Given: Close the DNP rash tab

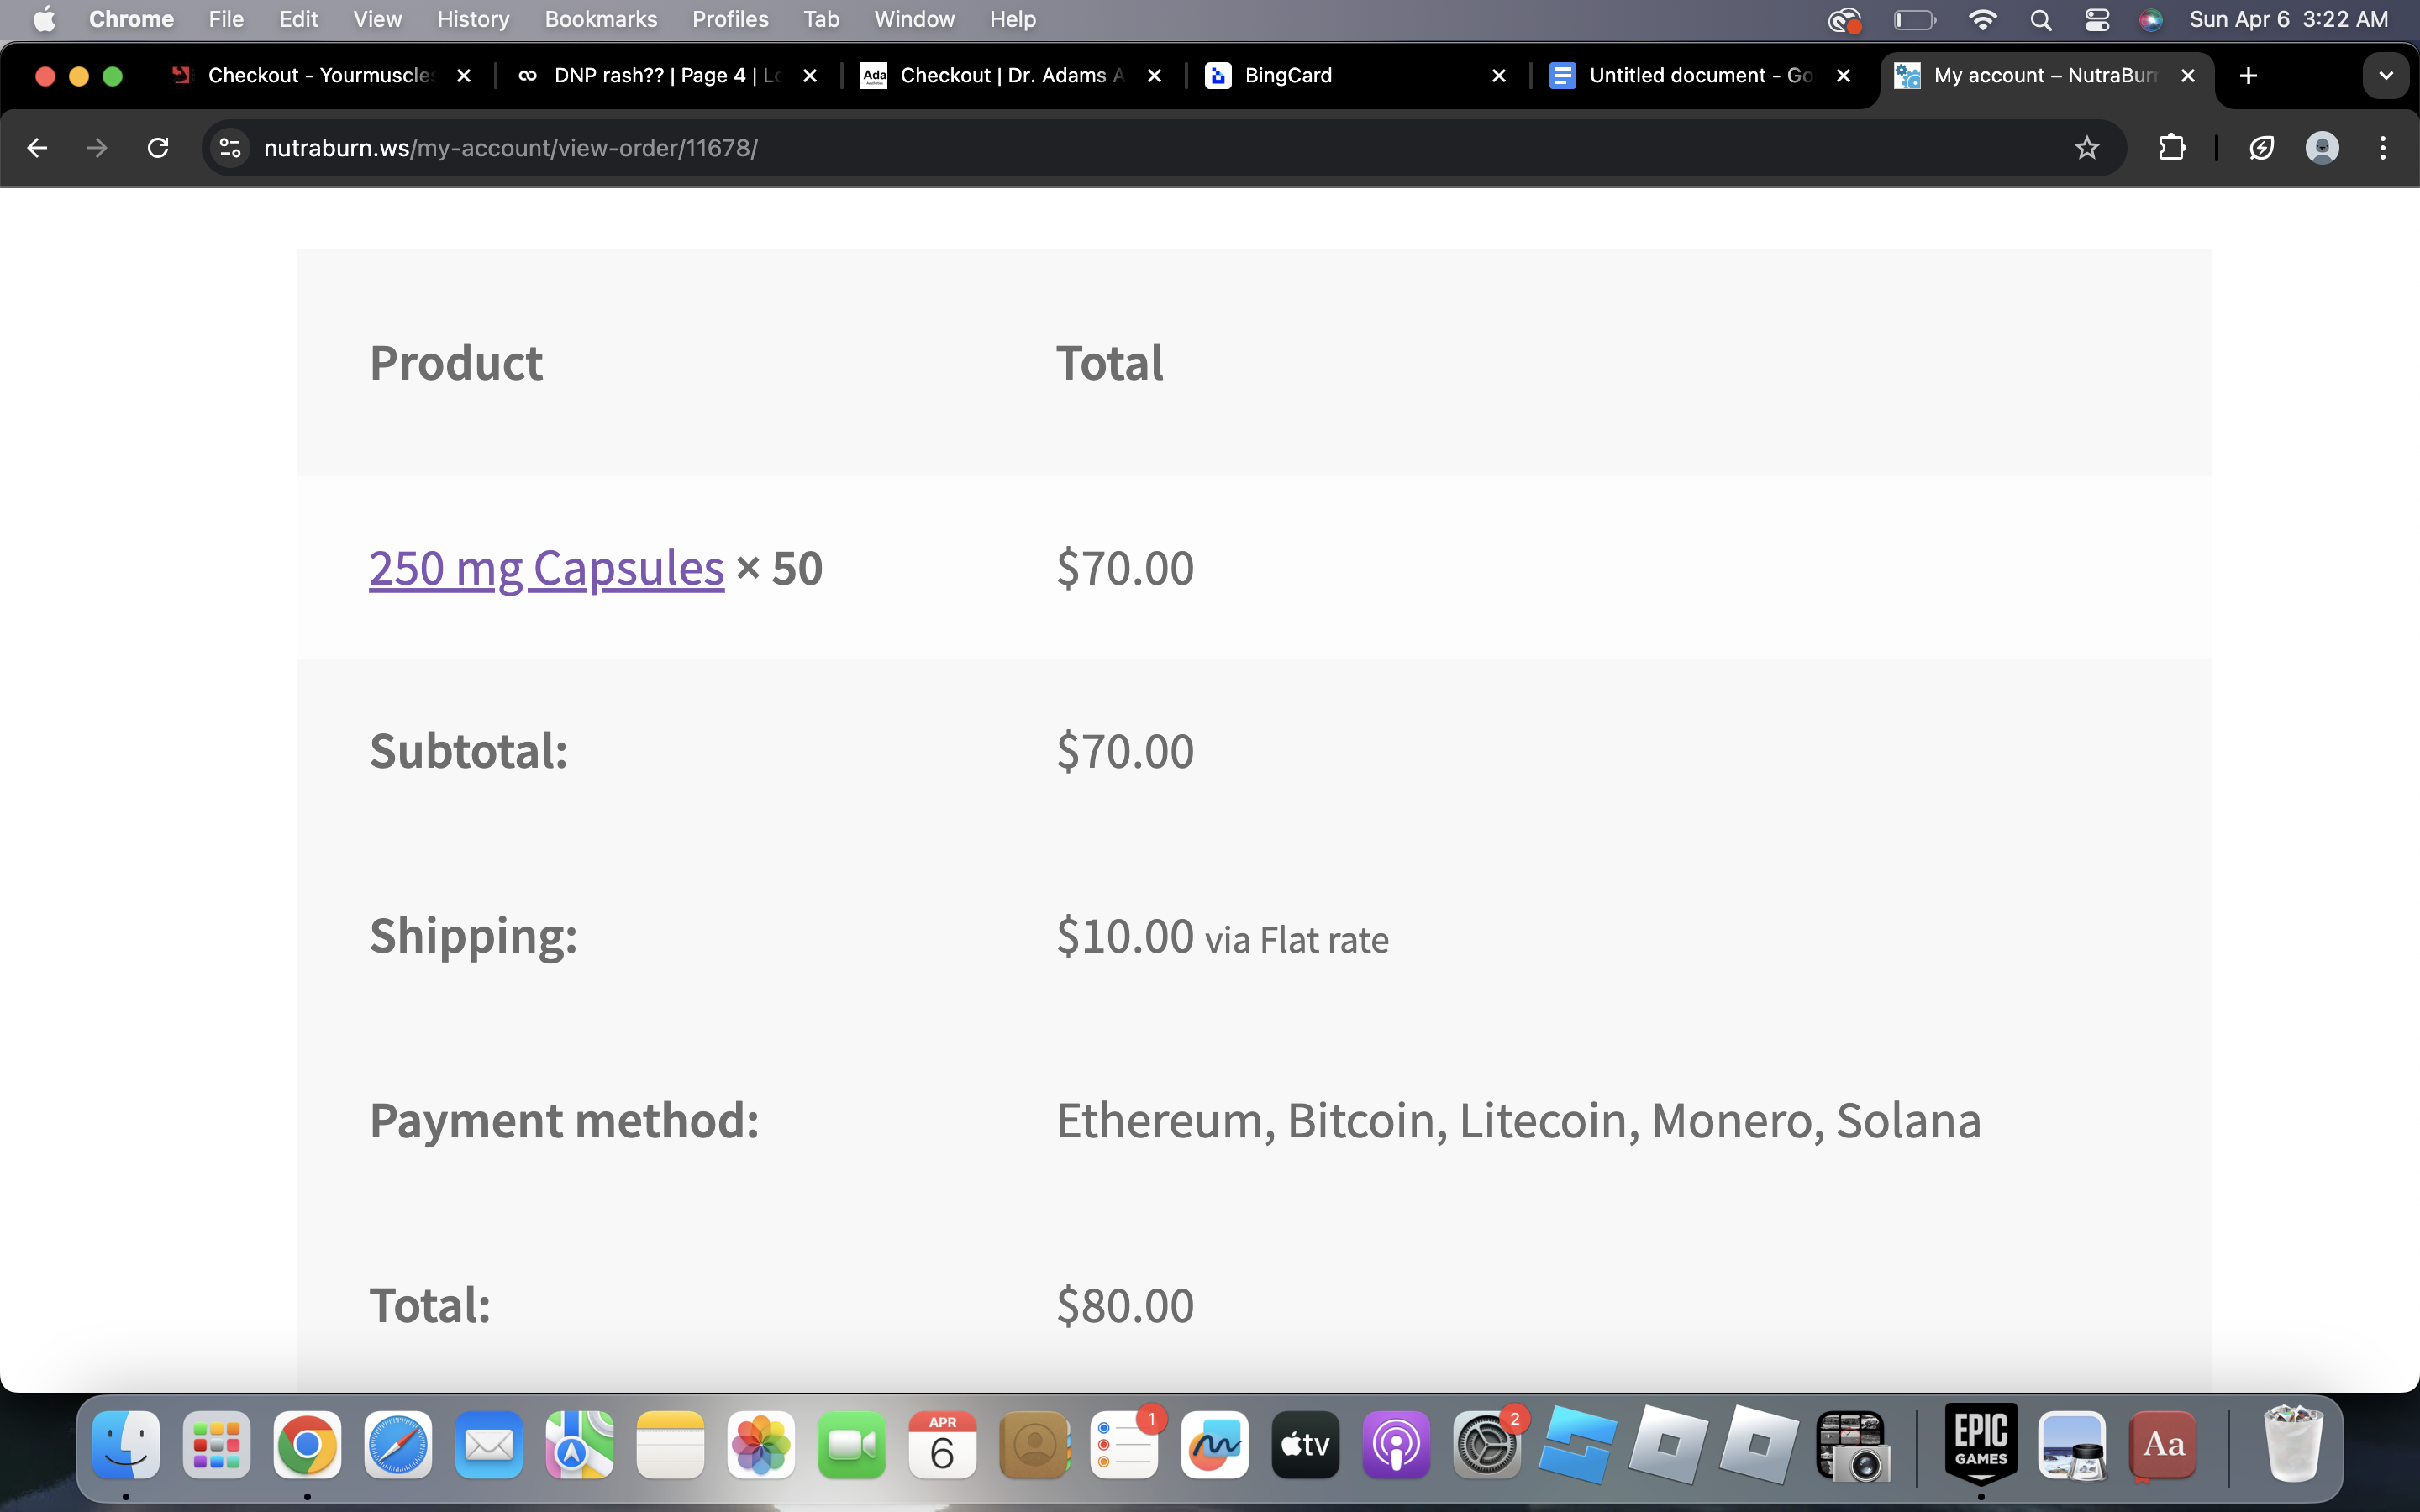Looking at the screenshot, I should pyautogui.click(x=810, y=75).
